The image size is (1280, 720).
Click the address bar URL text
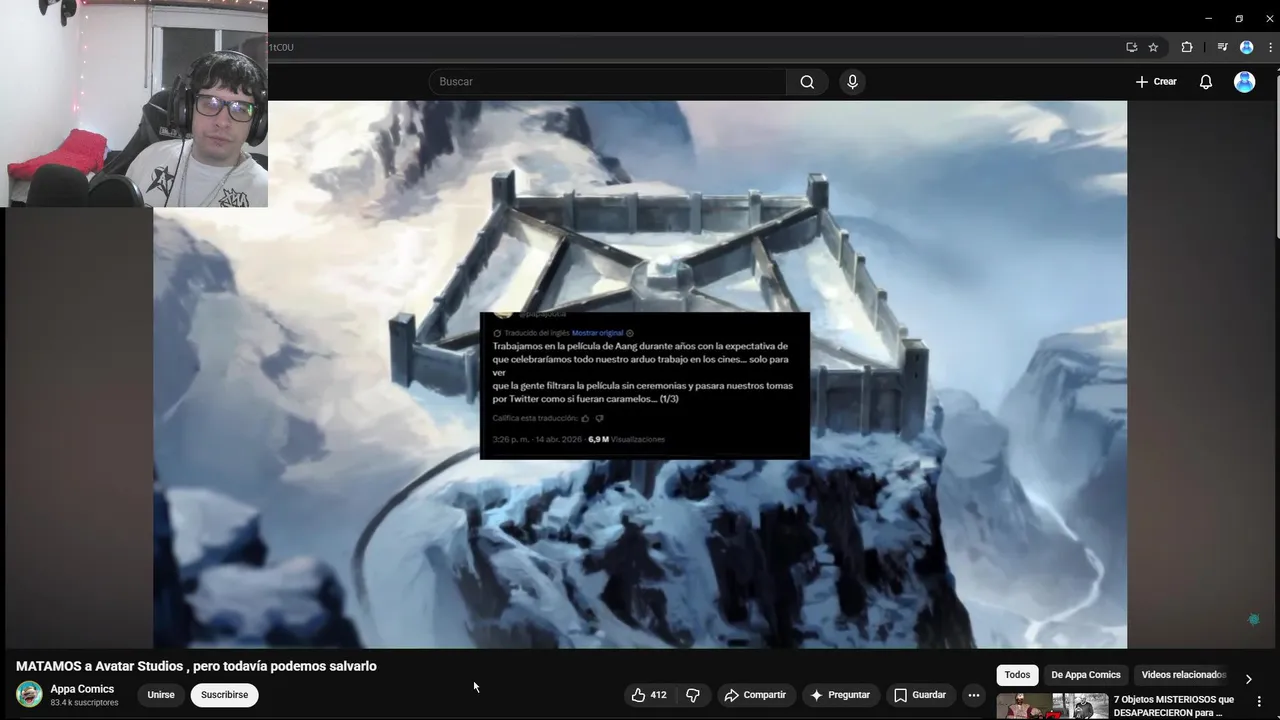click(x=281, y=47)
